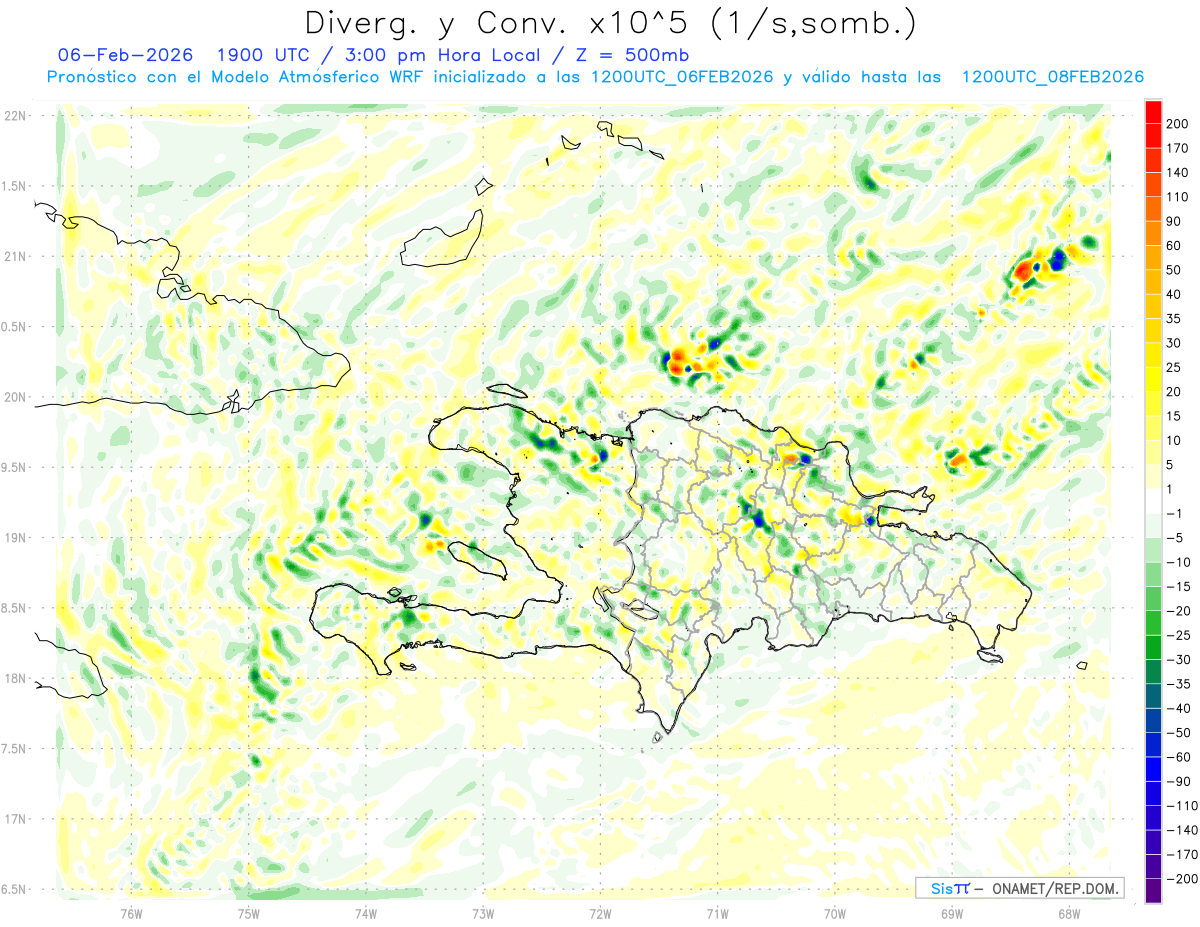Click the '21N' latitude label
This screenshot has height=927, width=1200.
point(14,257)
